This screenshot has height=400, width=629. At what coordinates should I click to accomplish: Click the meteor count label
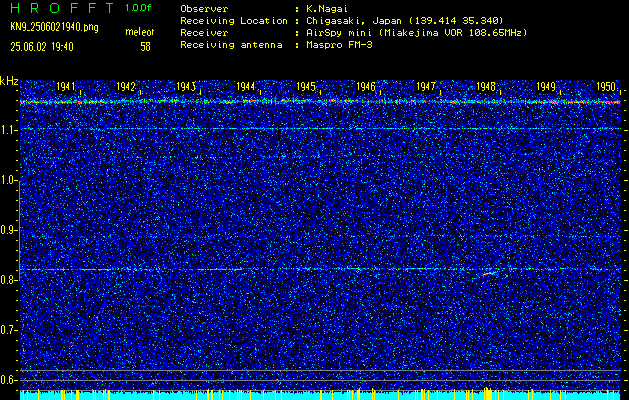pos(139,32)
